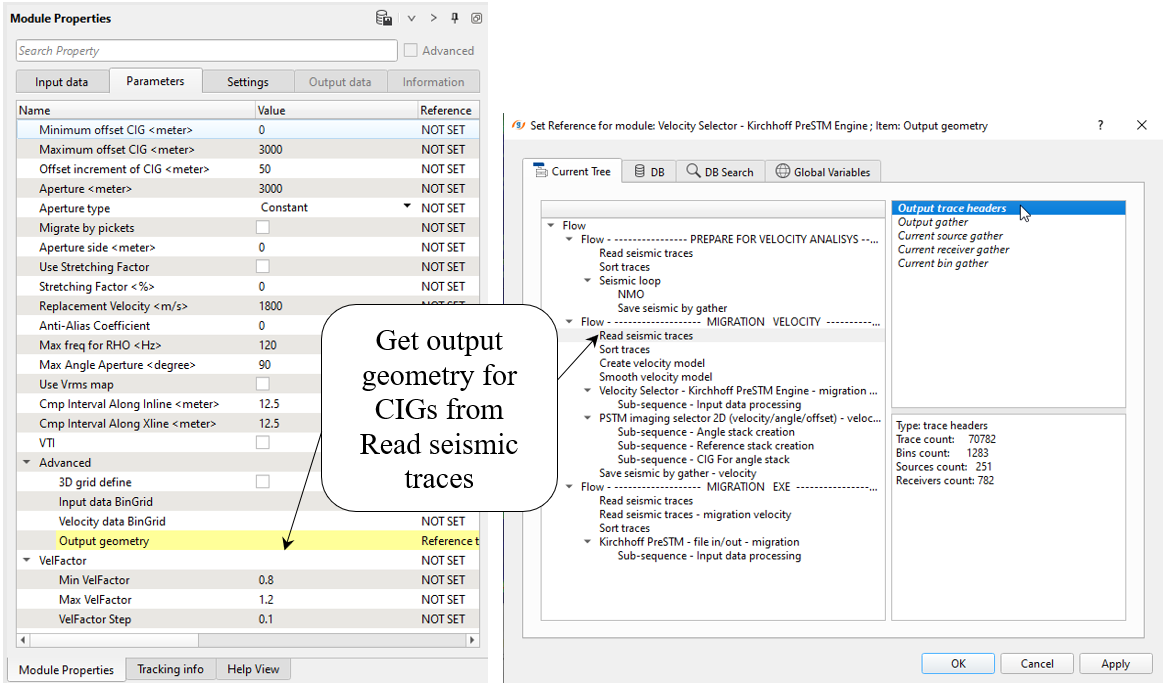Toggle the Migrate by pickets checkbox
This screenshot has width=1165, height=683.
tap(263, 228)
